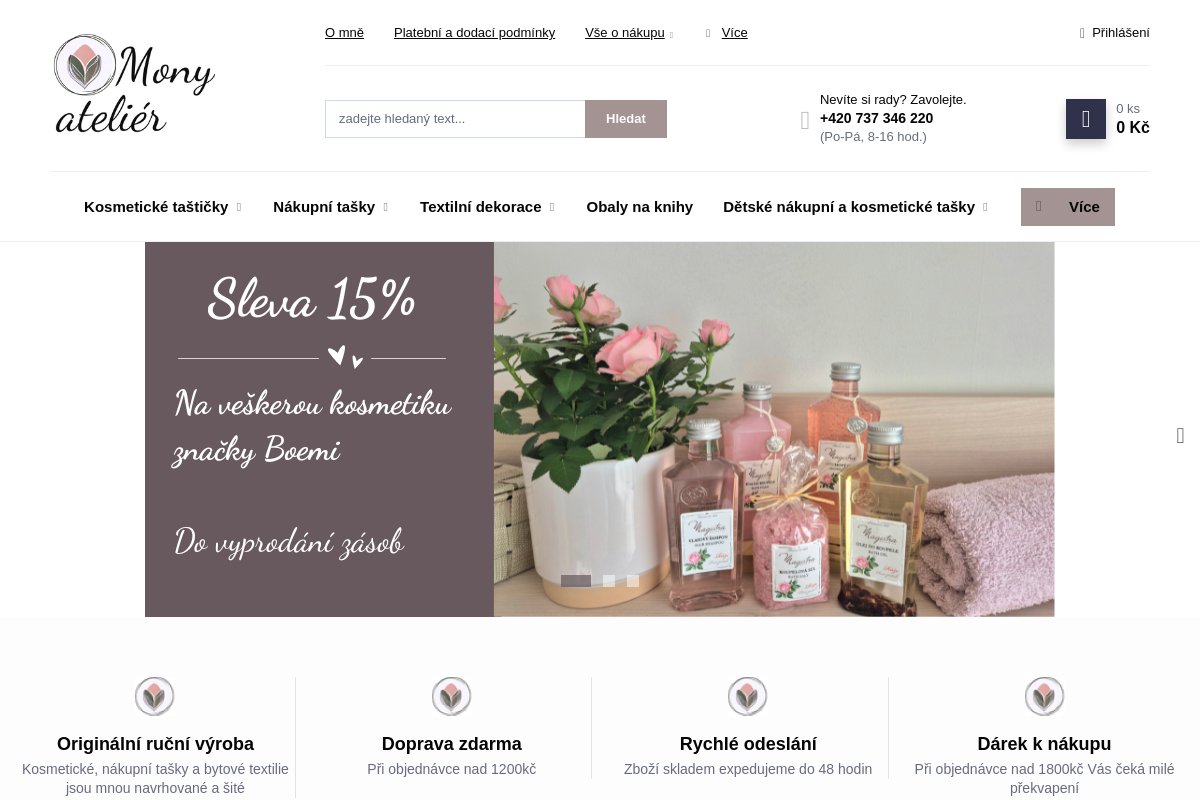Select the first carousel slide indicator
Image resolution: width=1200 pixels, height=800 pixels.
point(576,581)
